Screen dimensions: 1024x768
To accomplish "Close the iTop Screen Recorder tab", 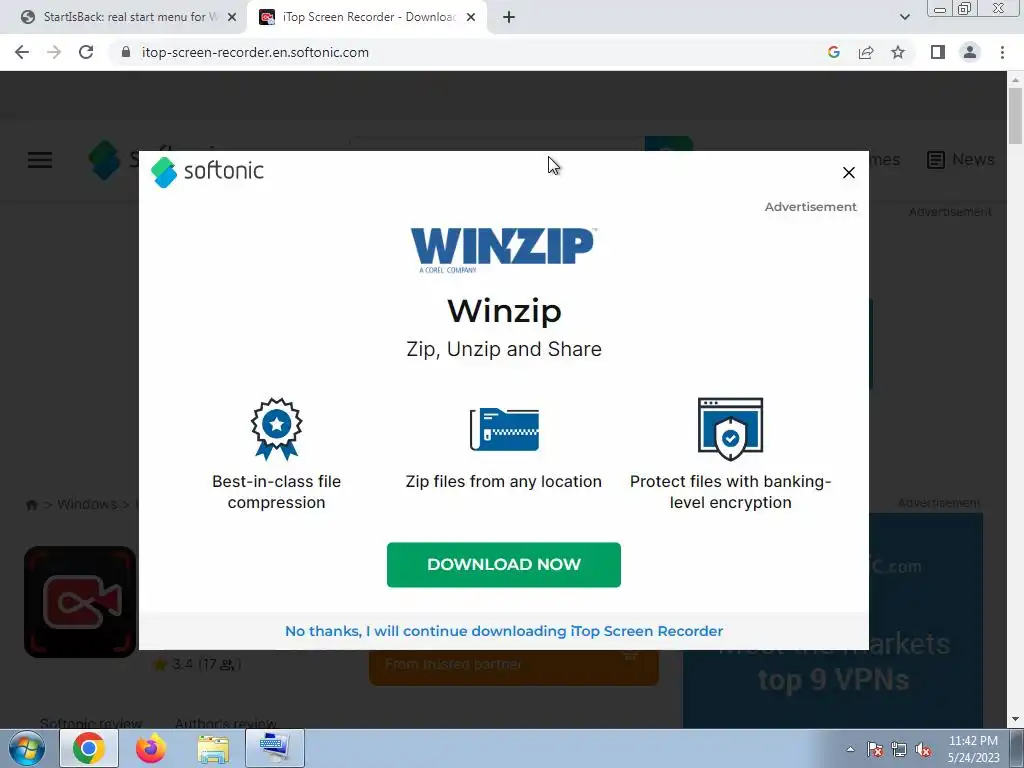I will point(471,18).
